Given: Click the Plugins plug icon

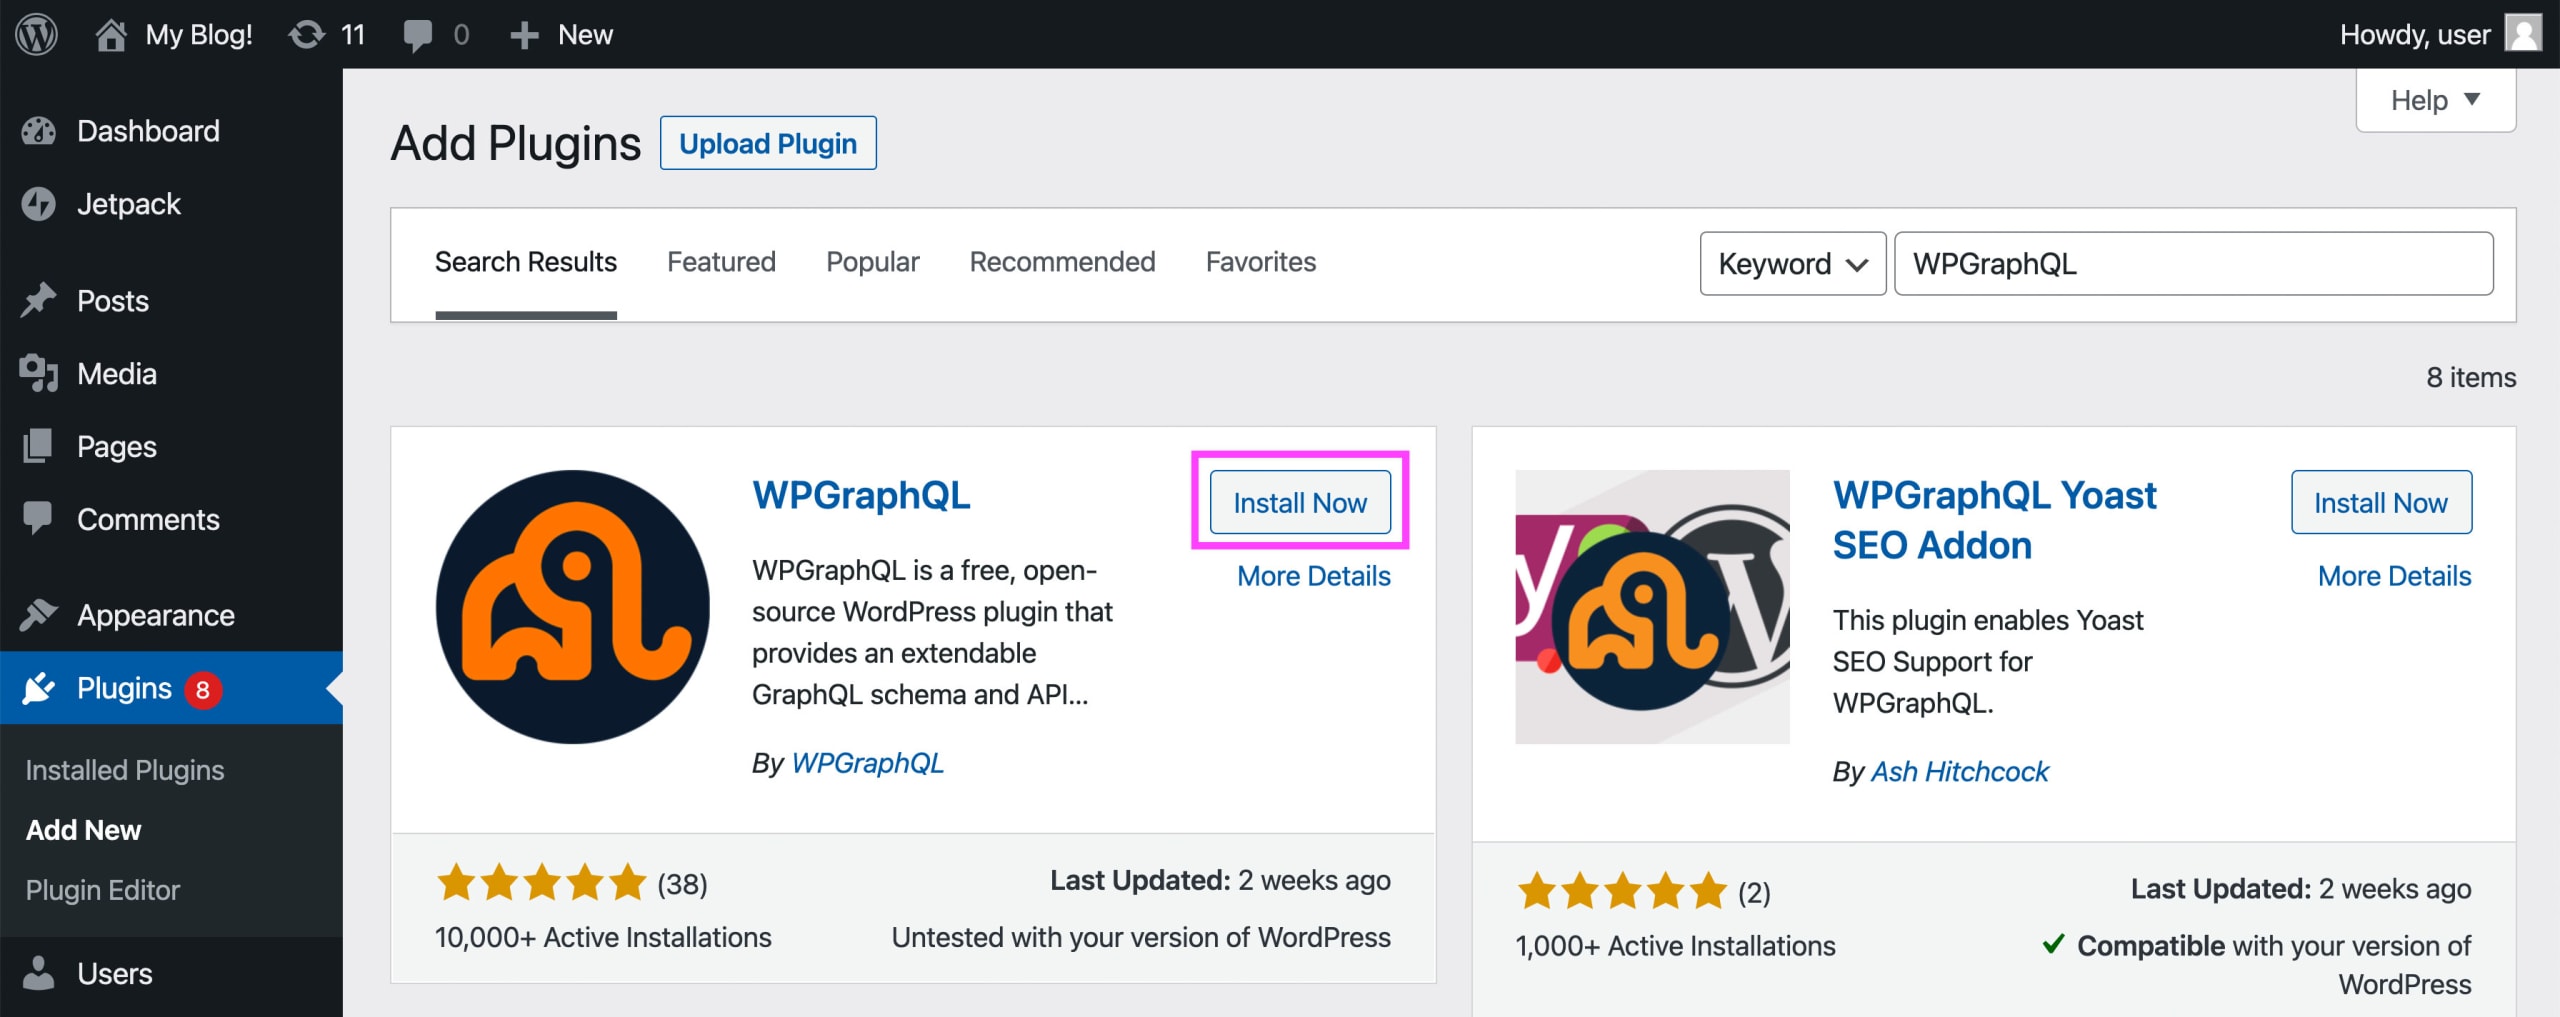Looking at the screenshot, I should [x=38, y=688].
